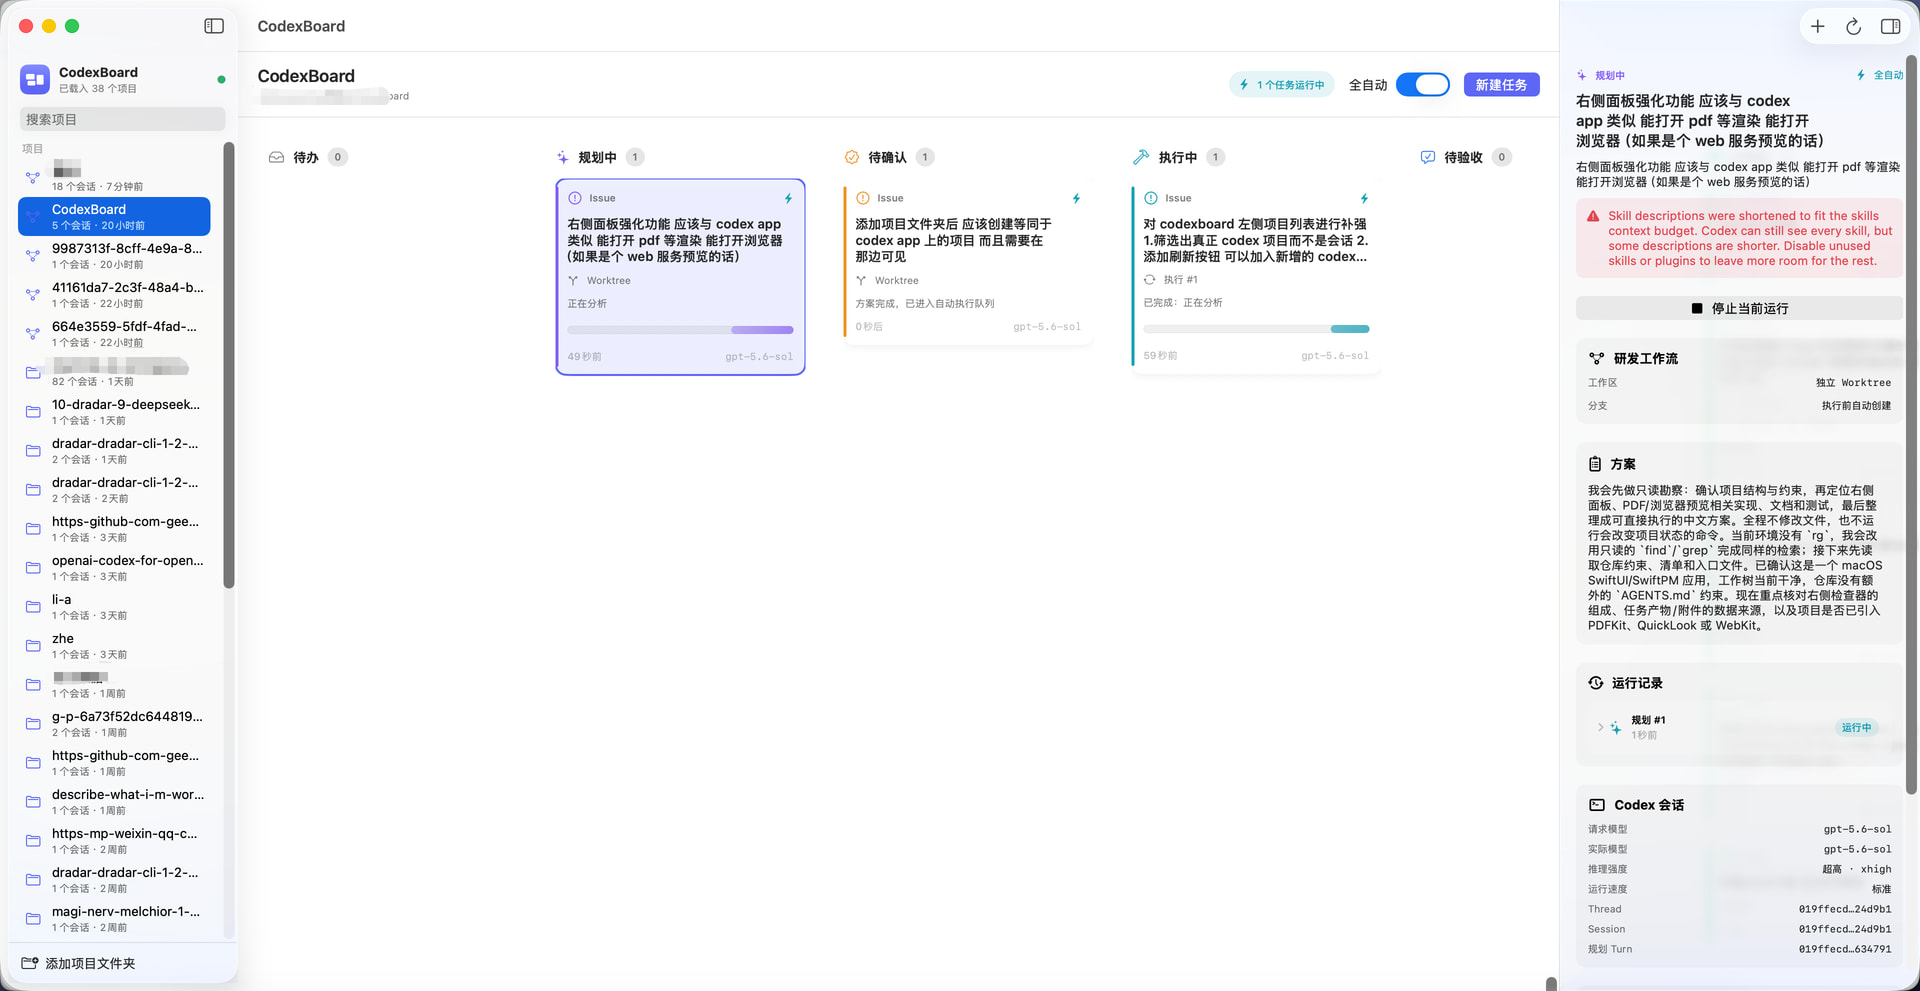Viewport: 1920px width, 991px height.
Task: Click the 待确认 checkmark column icon
Action: click(852, 157)
